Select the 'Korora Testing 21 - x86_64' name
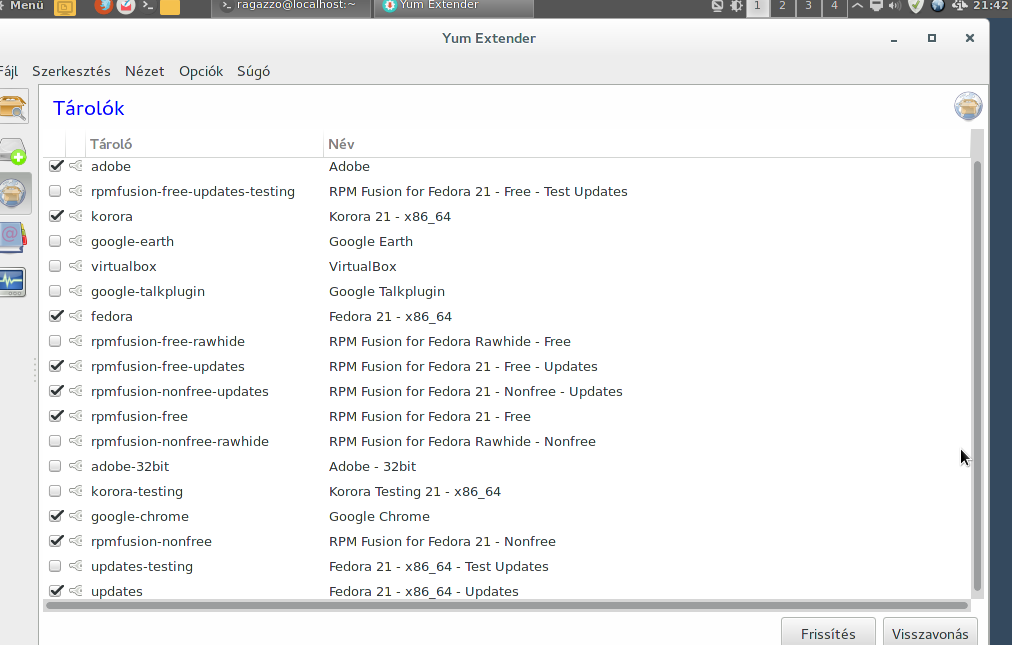The height and width of the screenshot is (645, 1012). tap(414, 491)
